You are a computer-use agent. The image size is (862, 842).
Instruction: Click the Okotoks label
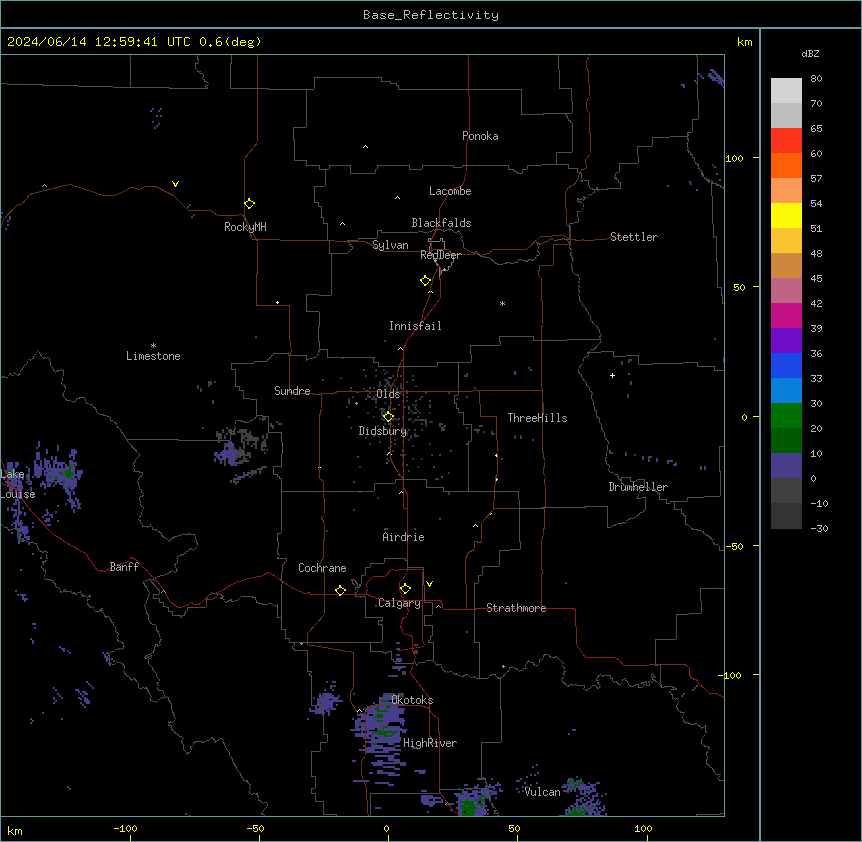(x=412, y=700)
